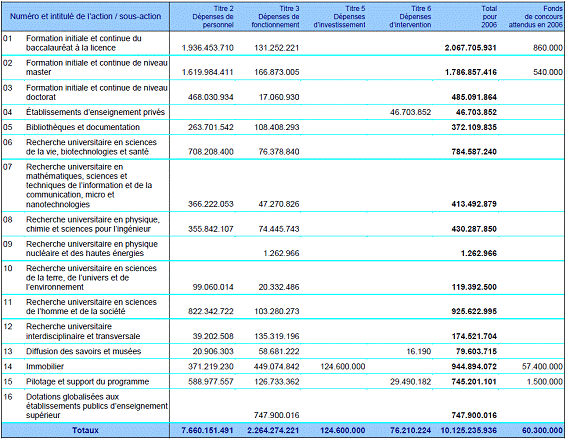
Task: Click 'physique, chimie et sciences pour l'ingénieur' label
Action: click(x=93, y=224)
